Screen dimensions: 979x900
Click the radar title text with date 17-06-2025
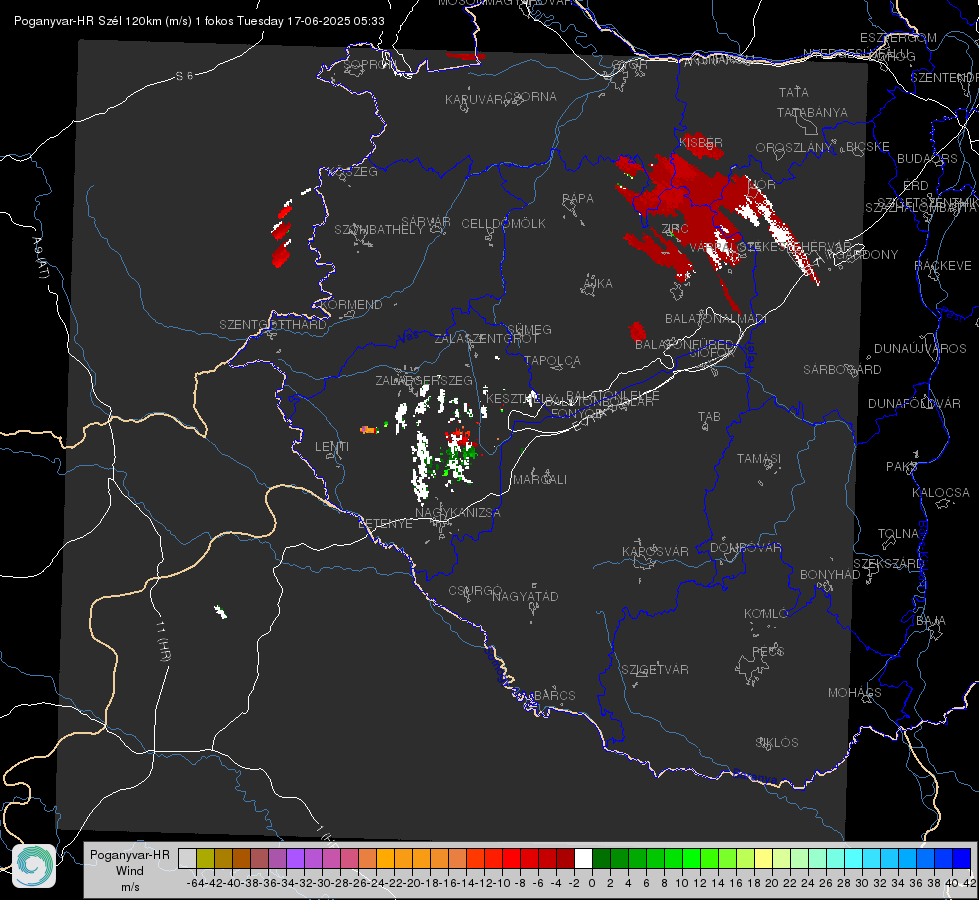pyautogui.click(x=199, y=21)
